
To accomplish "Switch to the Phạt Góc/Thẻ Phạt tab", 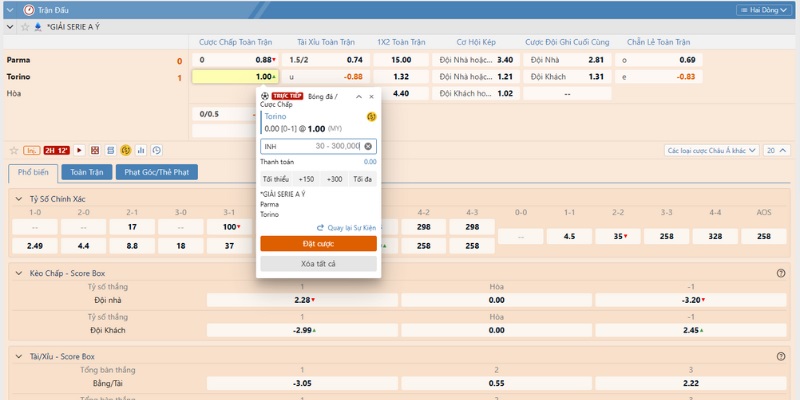I will click(x=156, y=172).
